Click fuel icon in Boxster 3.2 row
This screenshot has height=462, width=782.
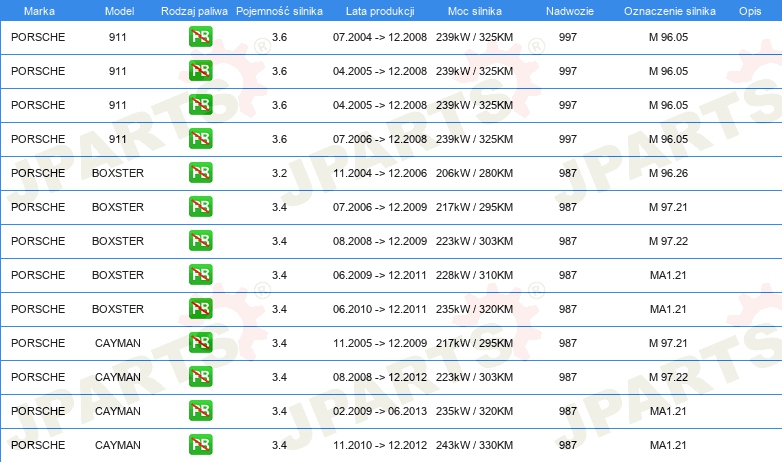(x=200, y=172)
